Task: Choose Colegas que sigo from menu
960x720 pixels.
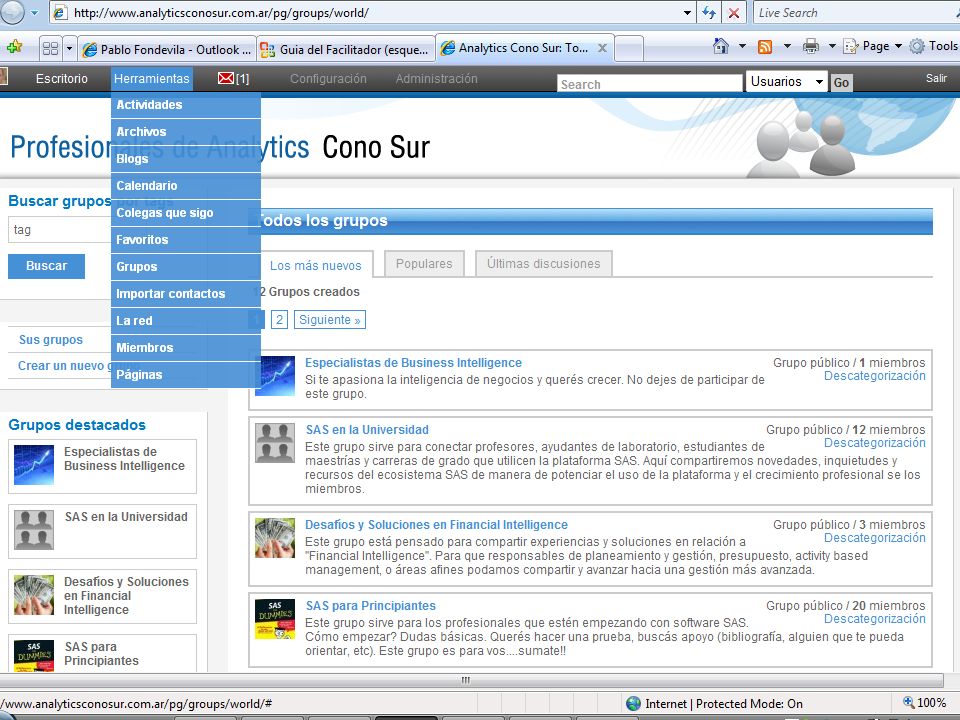Action: coord(186,212)
